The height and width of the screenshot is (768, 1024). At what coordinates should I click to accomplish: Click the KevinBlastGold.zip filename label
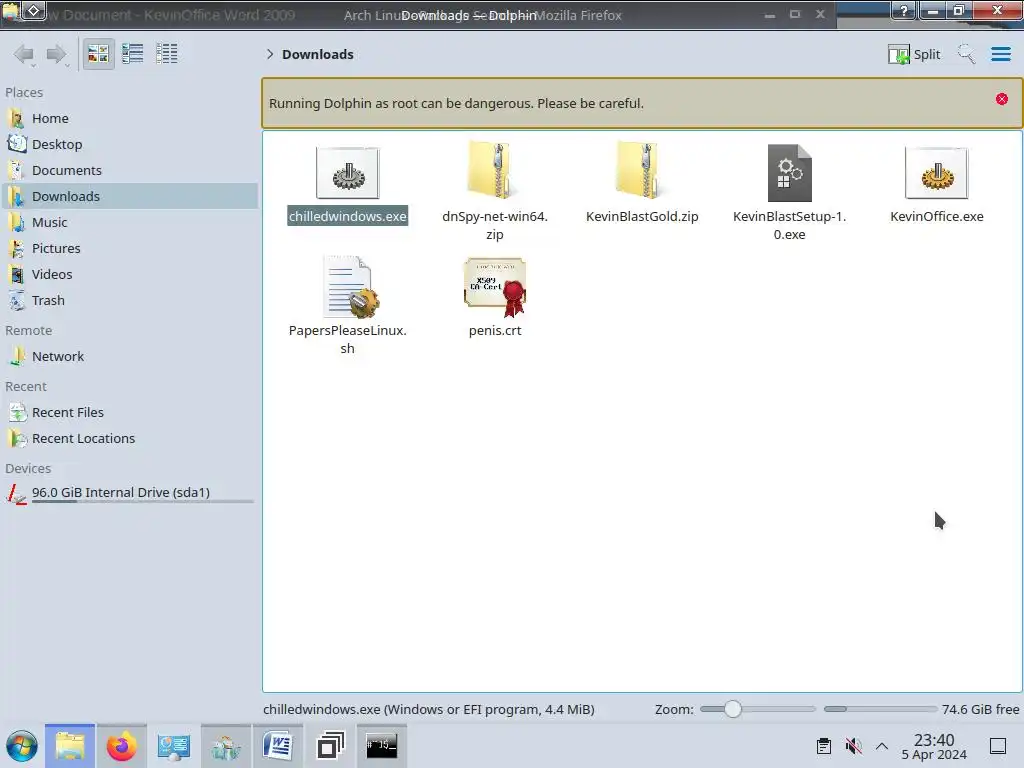coord(642,216)
